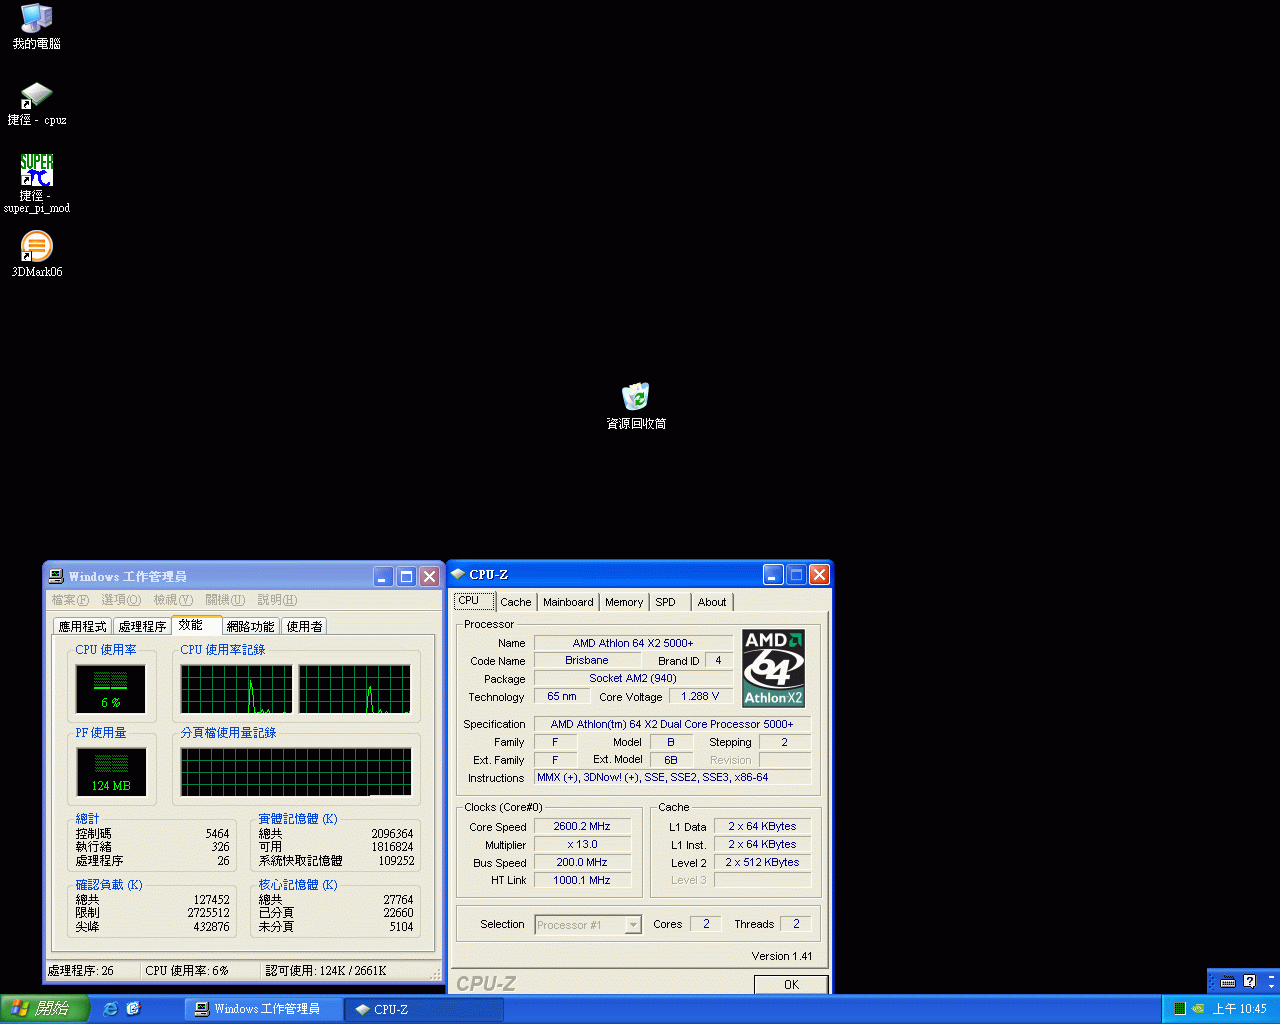Minimize the CPU-Z window
Image resolution: width=1280 pixels, height=1024 pixels.
(773, 574)
